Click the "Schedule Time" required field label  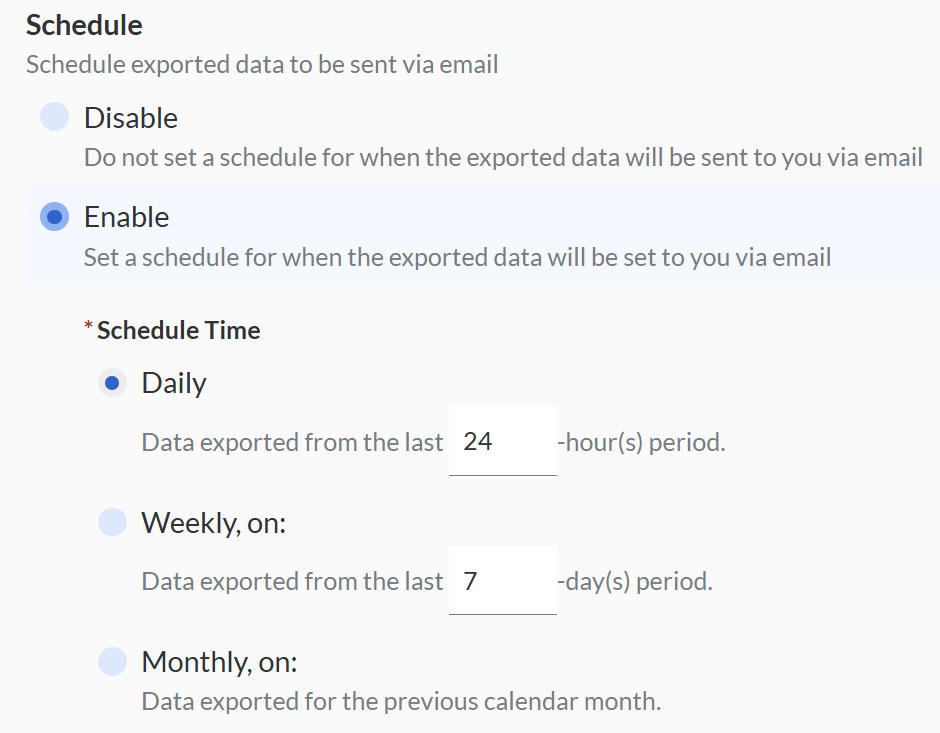[x=178, y=330]
